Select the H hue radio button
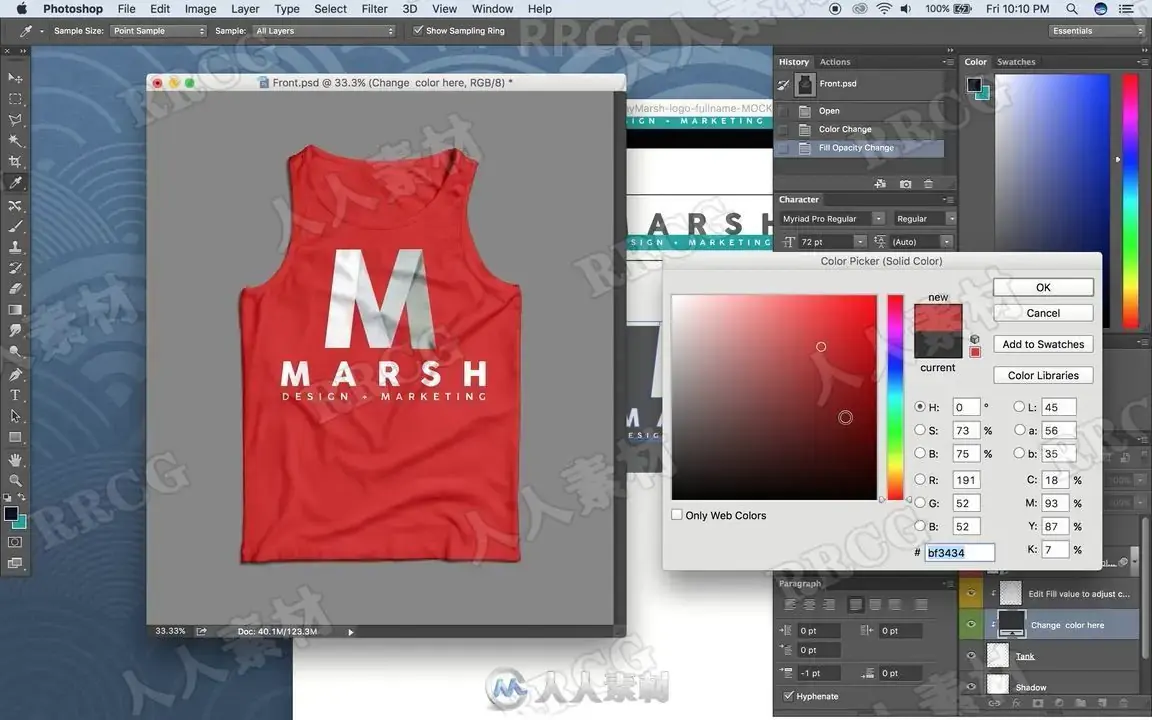 [x=920, y=406]
